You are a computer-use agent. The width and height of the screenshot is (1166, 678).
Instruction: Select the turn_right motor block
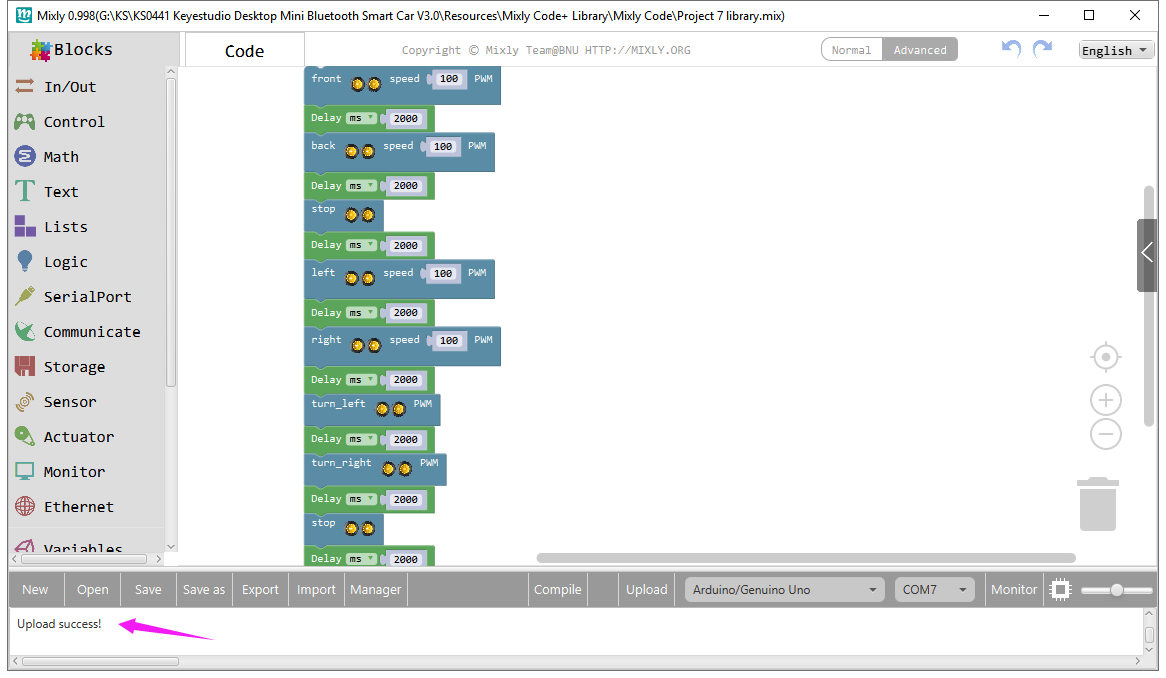tap(375, 469)
